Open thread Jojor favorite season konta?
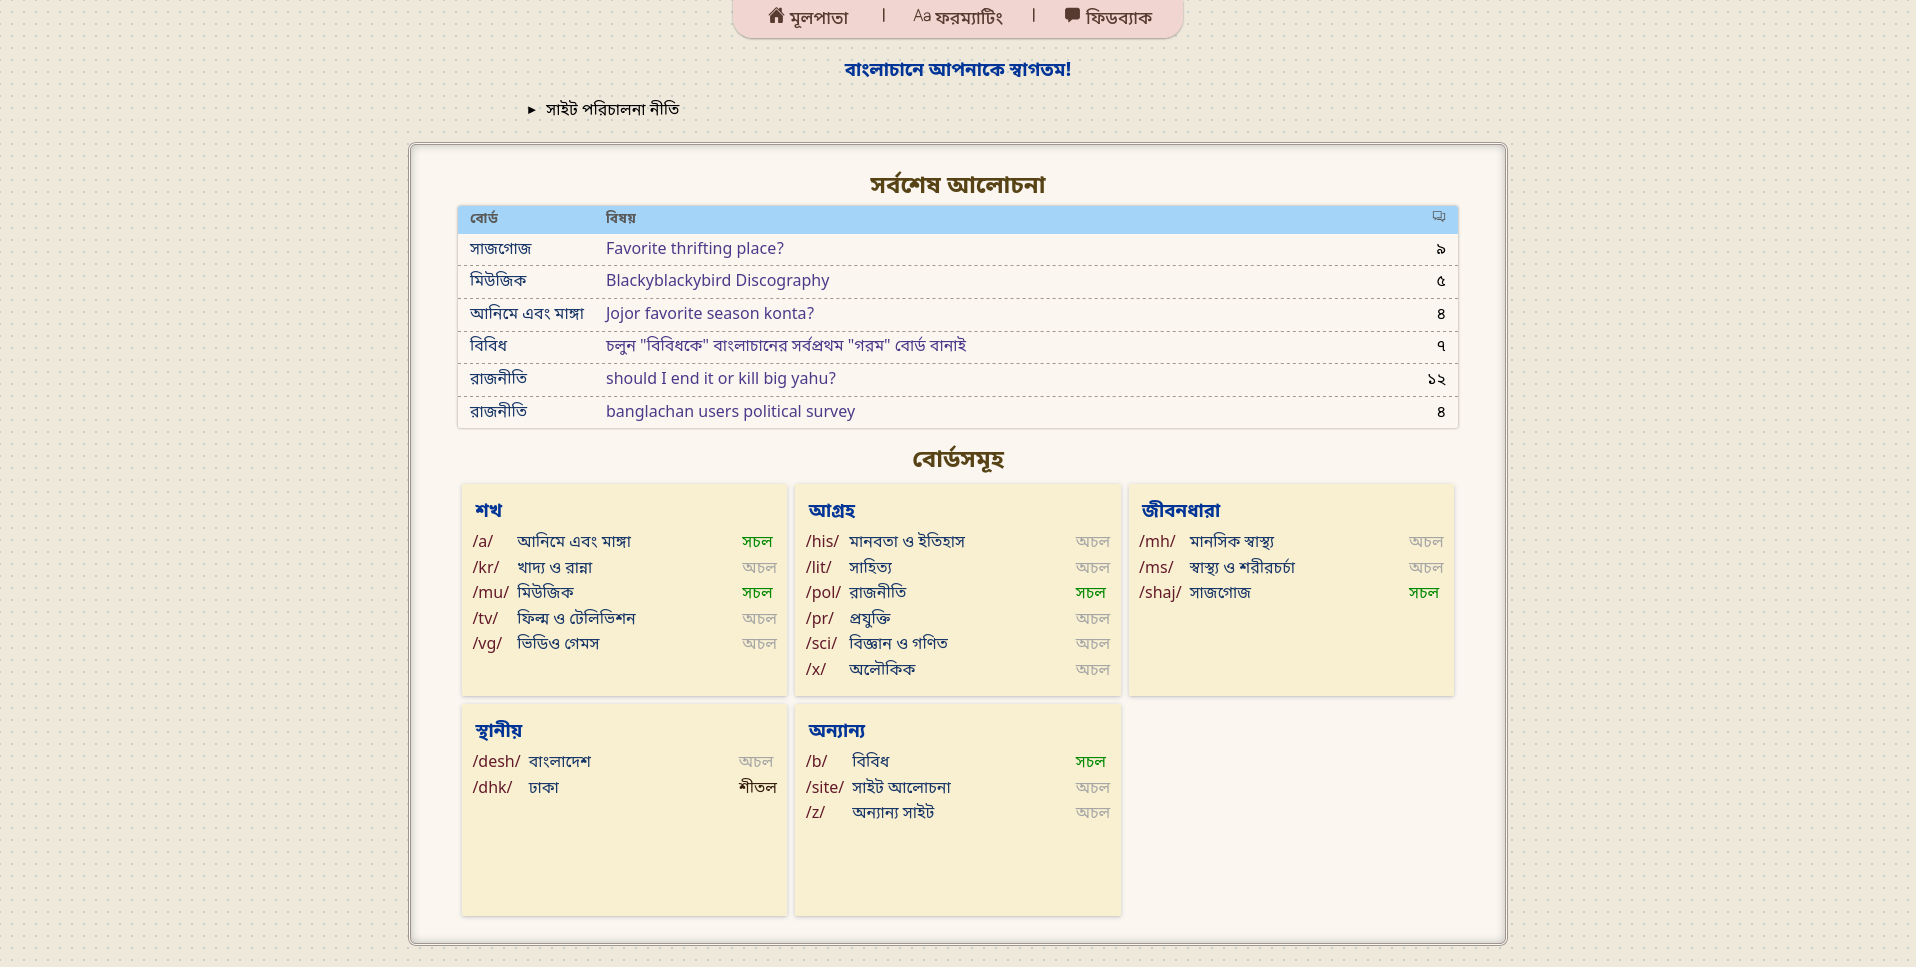Viewport: 1916px width, 967px height. 710,314
